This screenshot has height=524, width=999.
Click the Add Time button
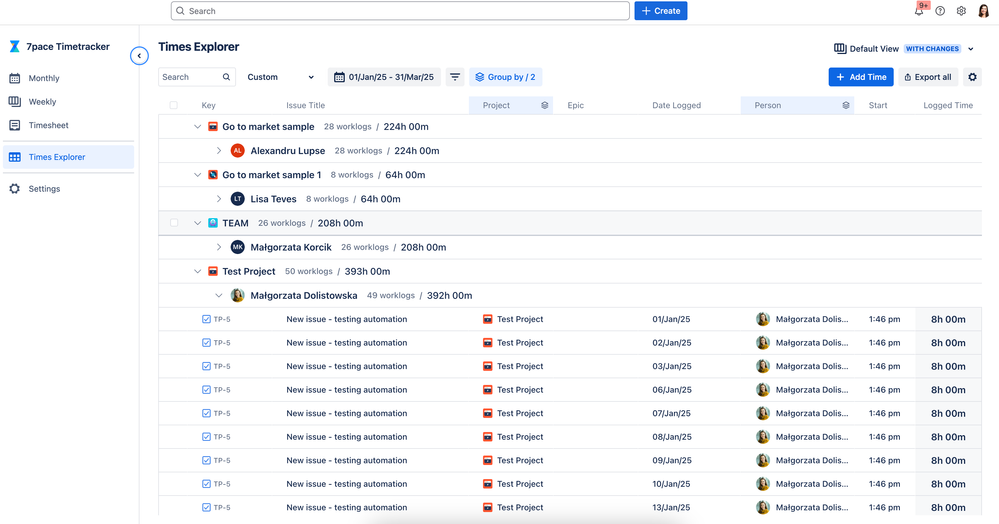click(861, 77)
